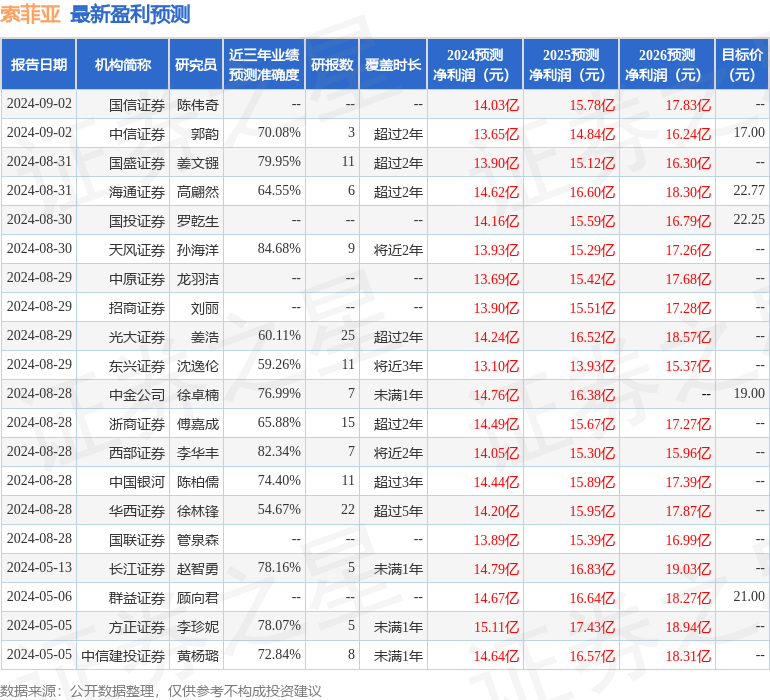Viewport: 770px width, 700px height.
Task: Click researcher name 顾向君
Action: (x=198, y=598)
